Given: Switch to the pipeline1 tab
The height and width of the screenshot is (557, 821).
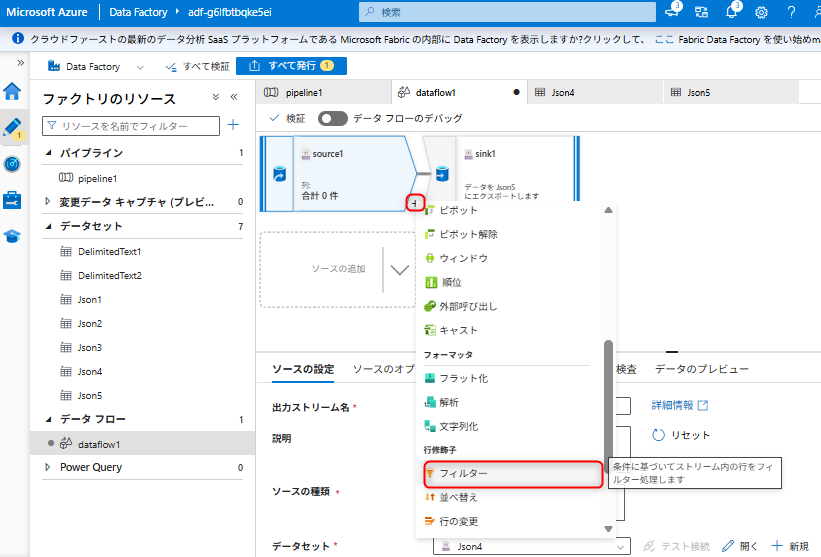Looking at the screenshot, I should 324,92.
